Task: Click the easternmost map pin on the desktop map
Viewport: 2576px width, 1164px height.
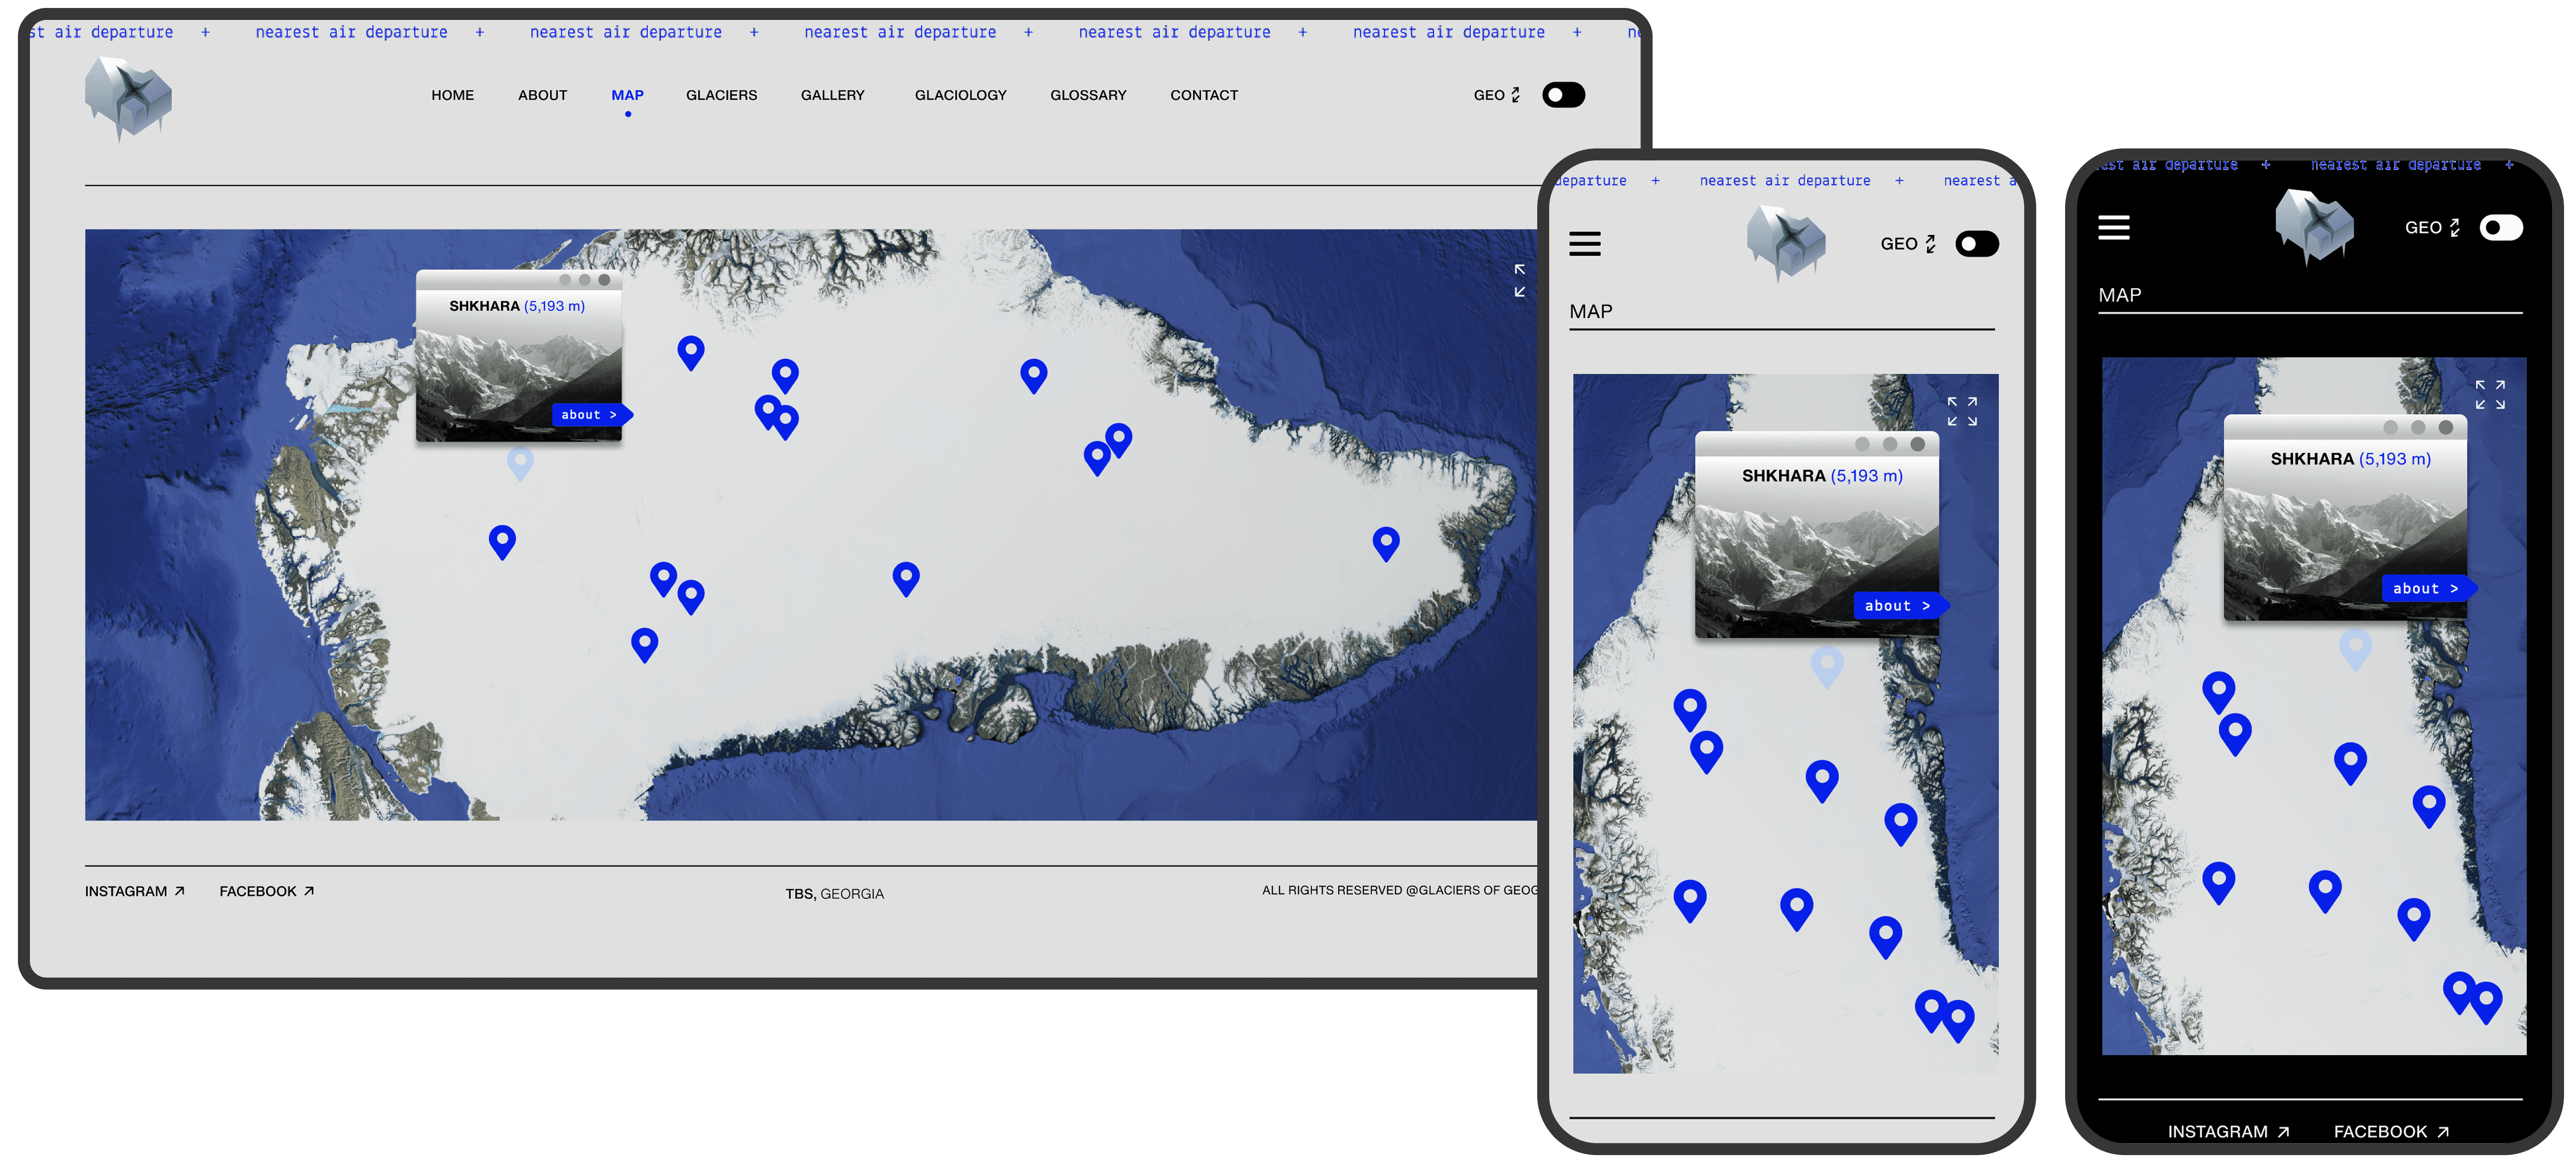Action: tap(1385, 543)
